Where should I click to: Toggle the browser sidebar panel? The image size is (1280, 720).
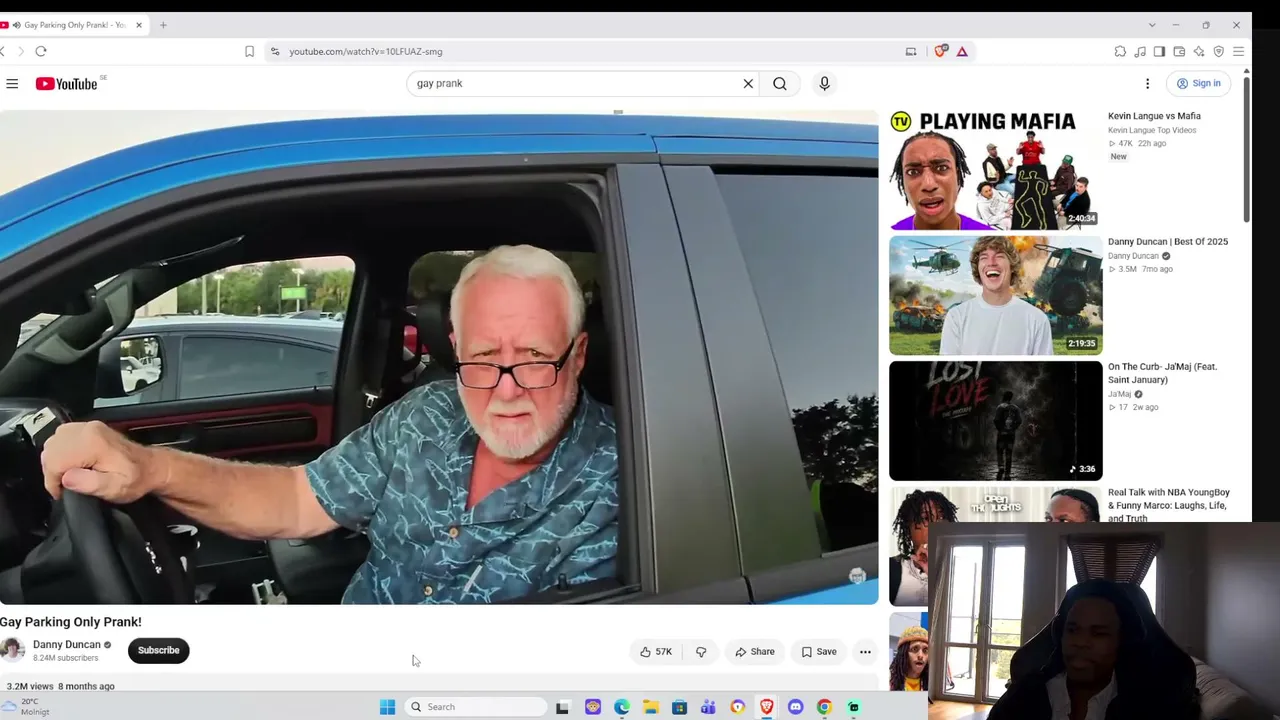pyautogui.click(x=1159, y=51)
